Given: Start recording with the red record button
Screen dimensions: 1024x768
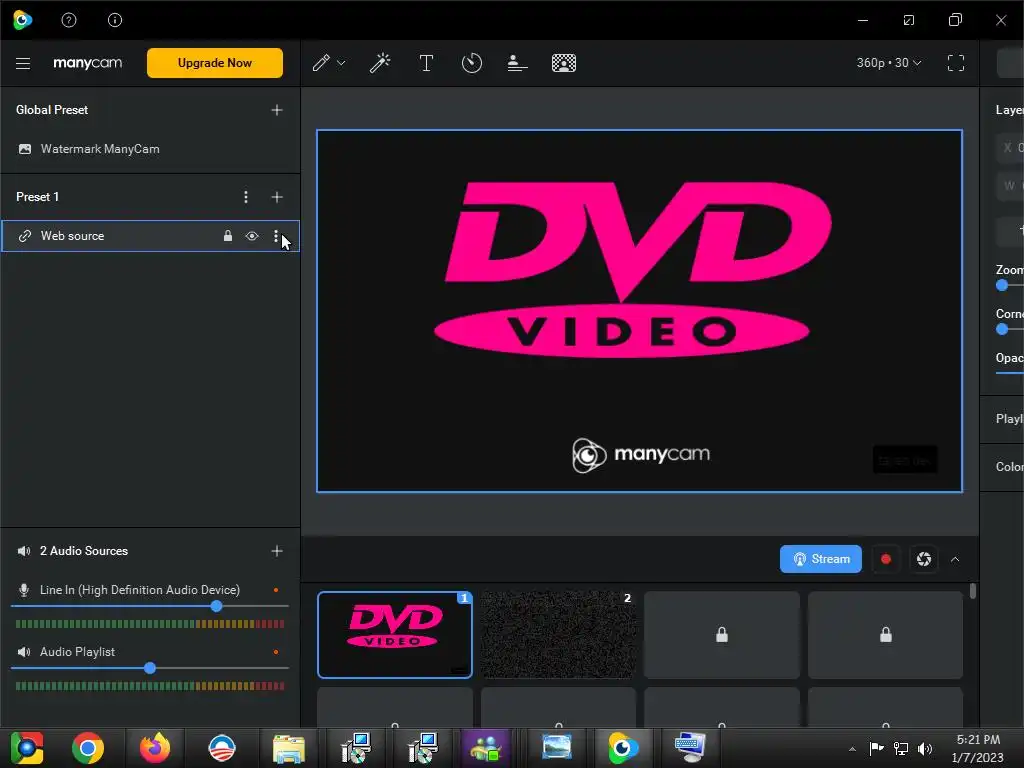Looking at the screenshot, I should tap(886, 559).
